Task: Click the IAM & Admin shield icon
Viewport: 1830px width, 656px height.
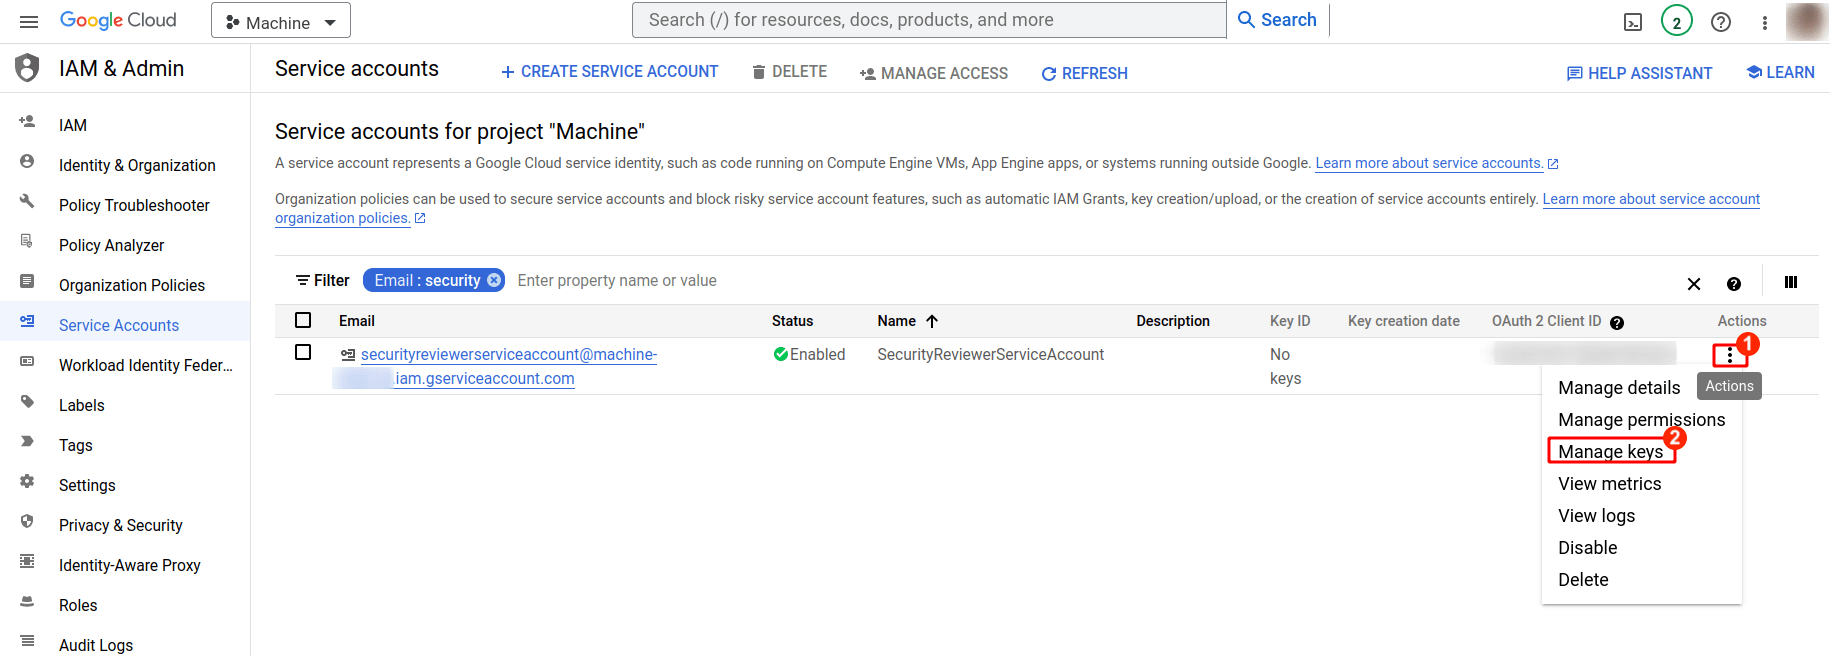Action: tap(28, 68)
